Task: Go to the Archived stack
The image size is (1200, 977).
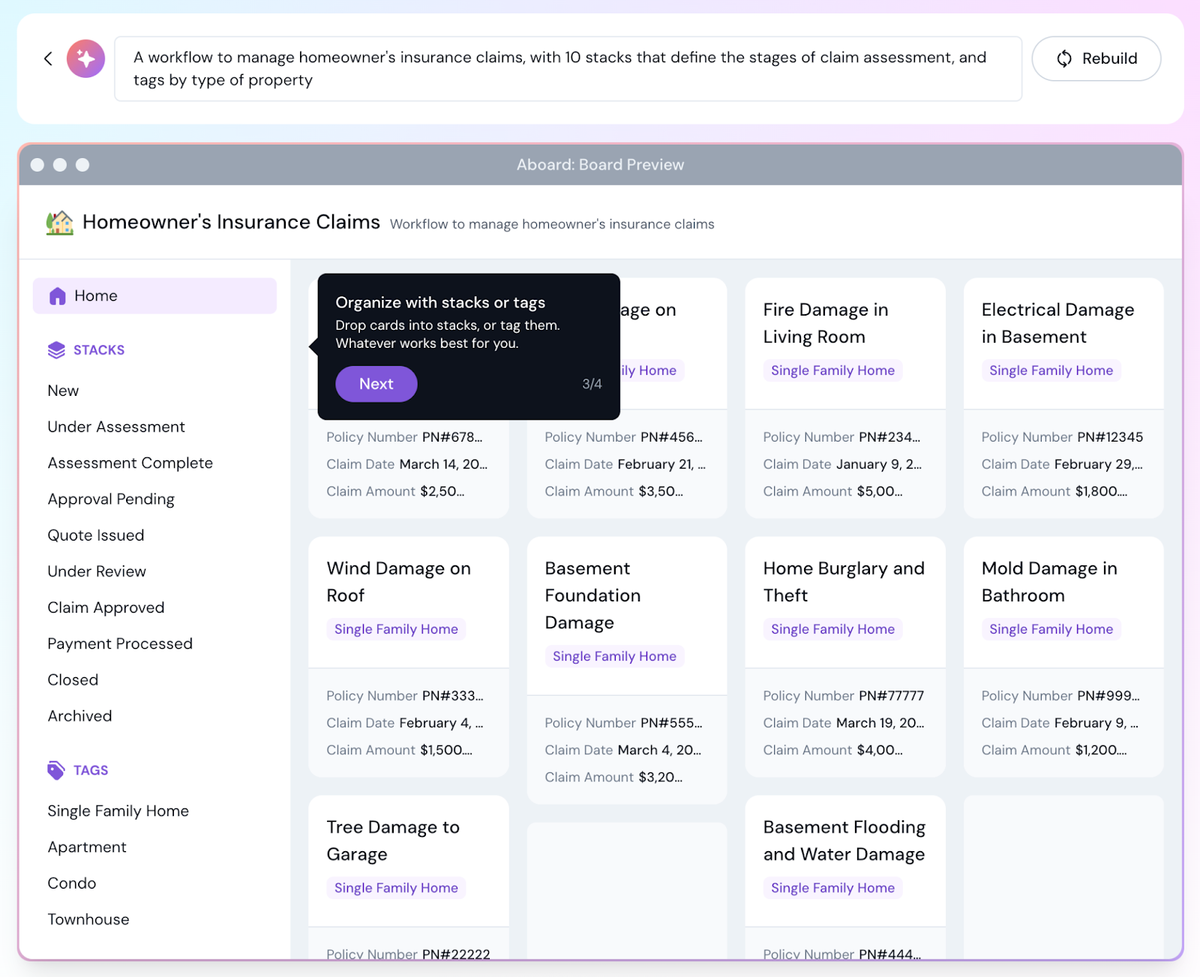Action: [80, 716]
